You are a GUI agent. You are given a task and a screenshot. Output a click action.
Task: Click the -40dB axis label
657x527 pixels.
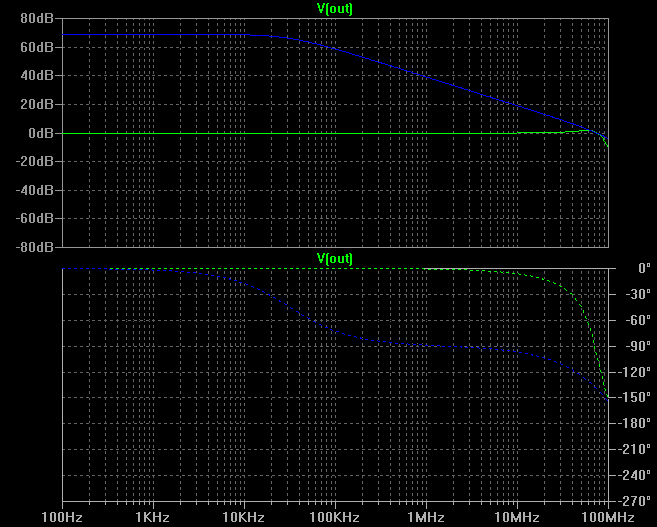coord(35,190)
